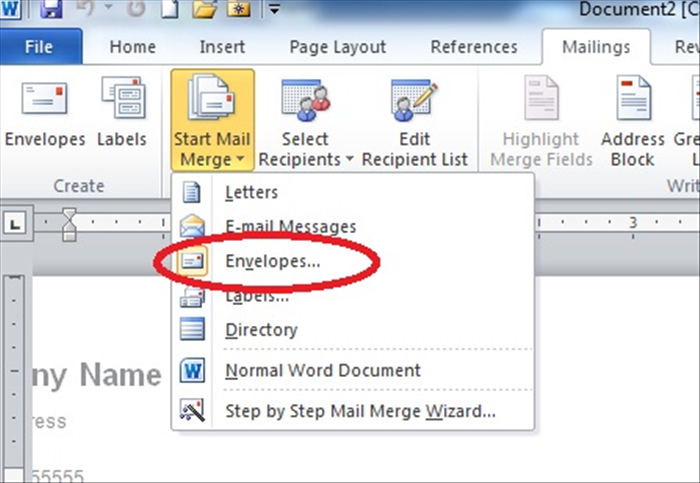Select Labels... in the mail merge menu
700x483 pixels.
(353, 296)
